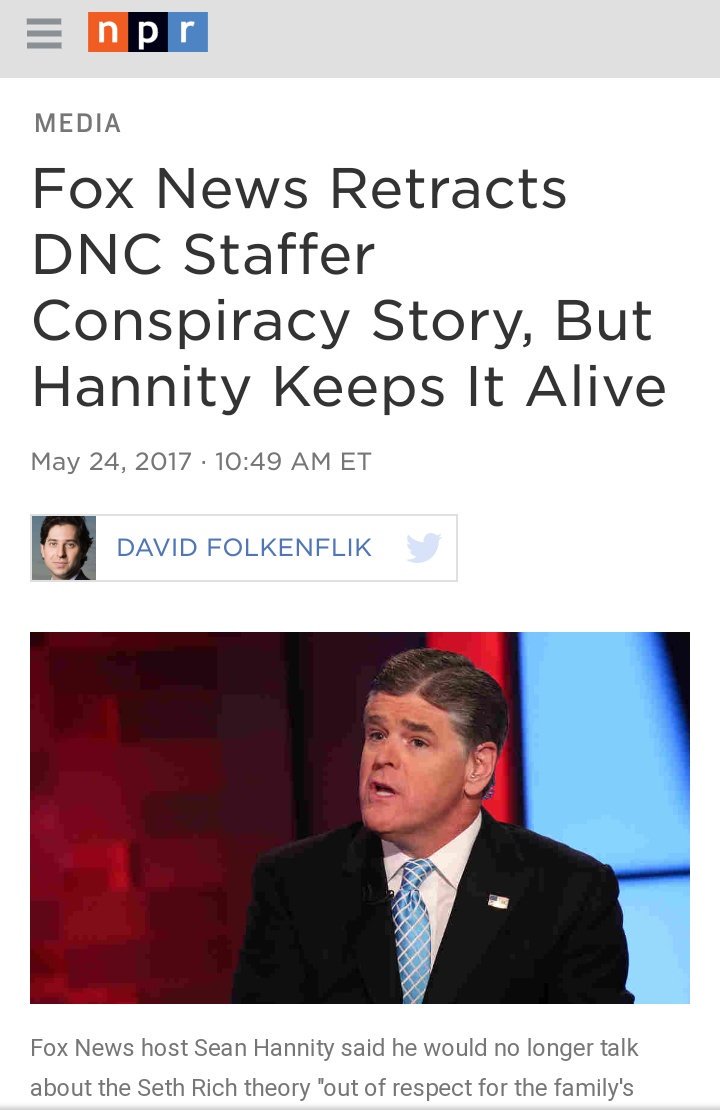Click the black 'p' logo block
This screenshot has height=1110, width=720.
click(x=148, y=32)
